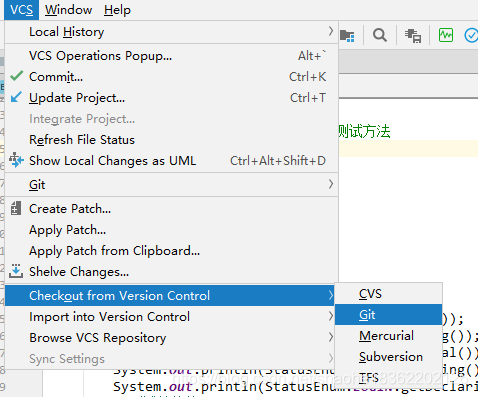Choose Shelve Changes... entry

pyautogui.click(x=171, y=272)
